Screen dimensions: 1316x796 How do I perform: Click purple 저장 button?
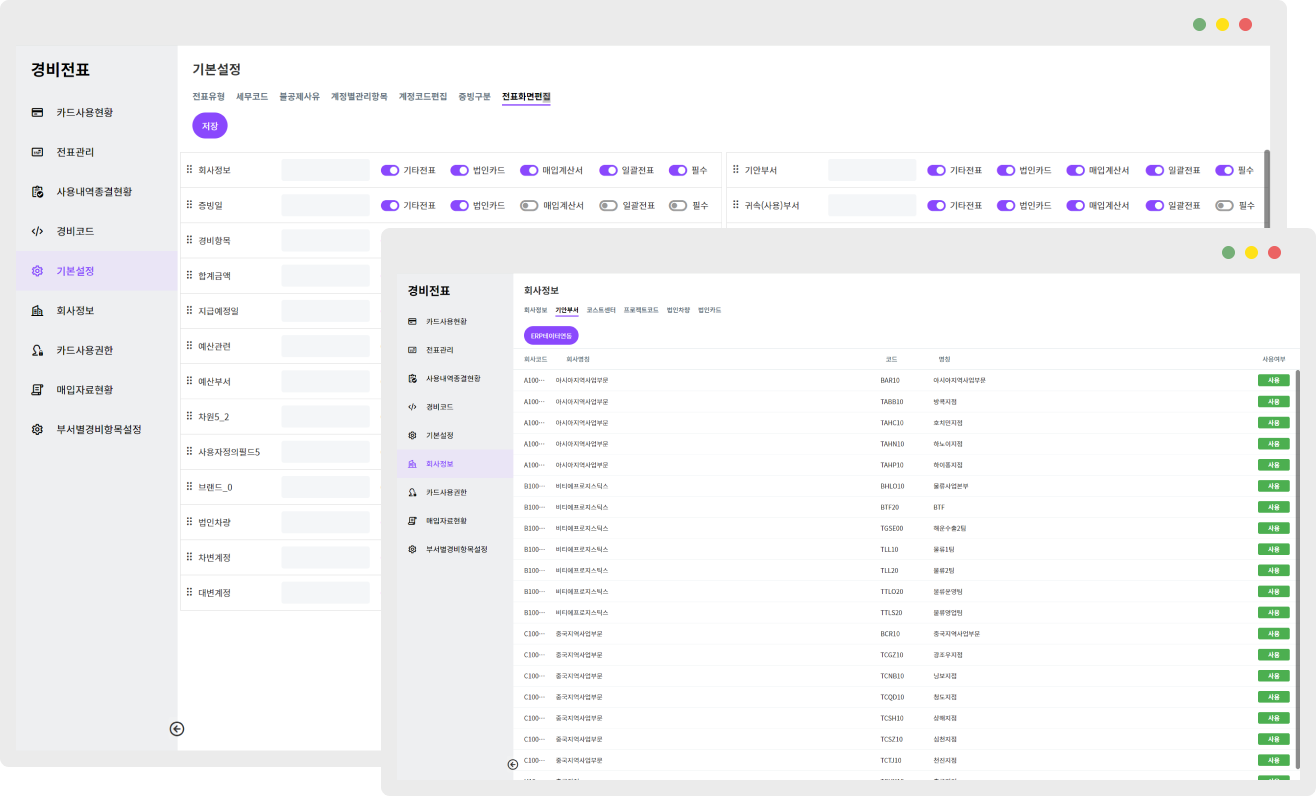[x=210, y=126]
